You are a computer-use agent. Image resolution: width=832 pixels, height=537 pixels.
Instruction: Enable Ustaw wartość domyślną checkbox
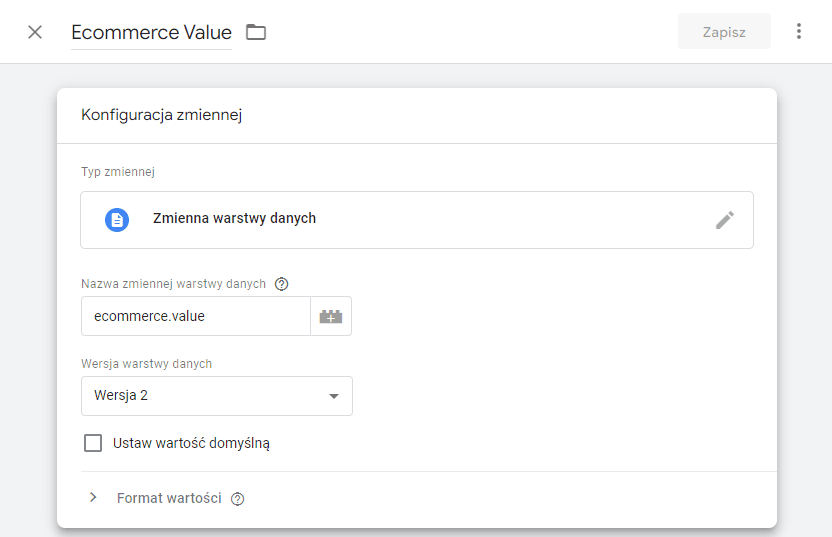click(93, 443)
